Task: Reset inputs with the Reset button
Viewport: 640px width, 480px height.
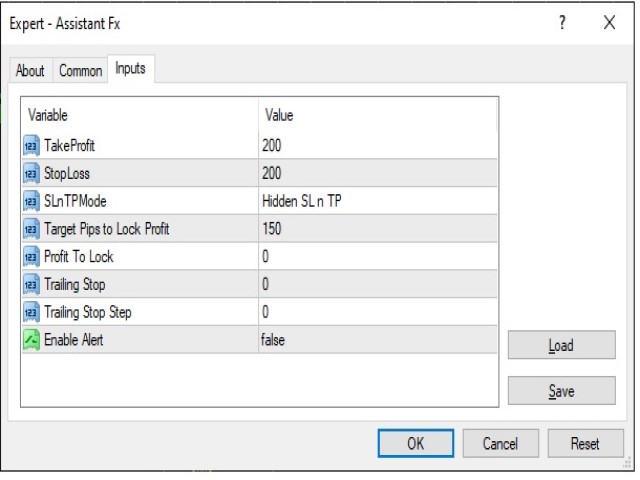Action: coord(585,443)
